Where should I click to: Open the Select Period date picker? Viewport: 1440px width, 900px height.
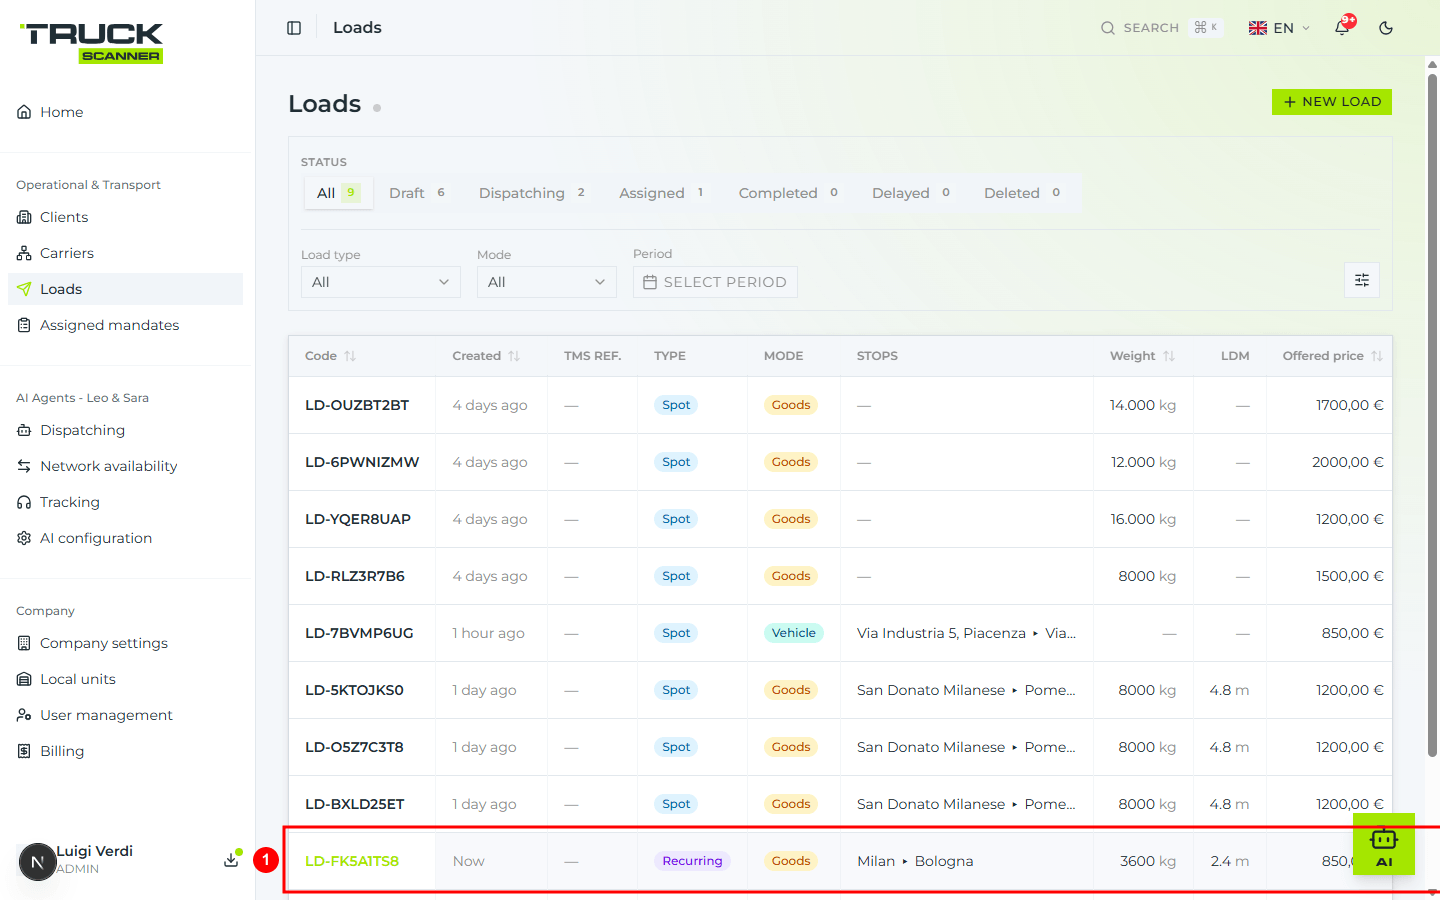[715, 282]
